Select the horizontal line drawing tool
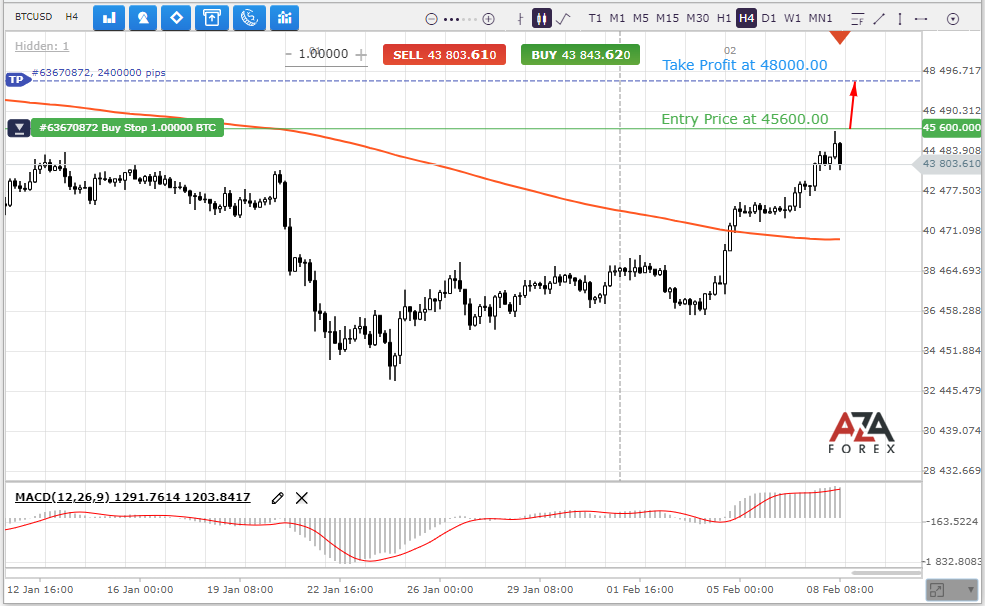Image resolution: width=985 pixels, height=606 pixels. click(921, 19)
